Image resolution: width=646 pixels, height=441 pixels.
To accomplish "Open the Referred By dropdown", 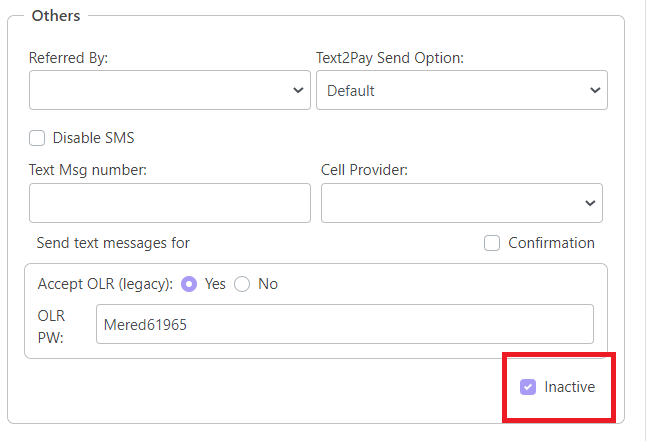I will 170,90.
